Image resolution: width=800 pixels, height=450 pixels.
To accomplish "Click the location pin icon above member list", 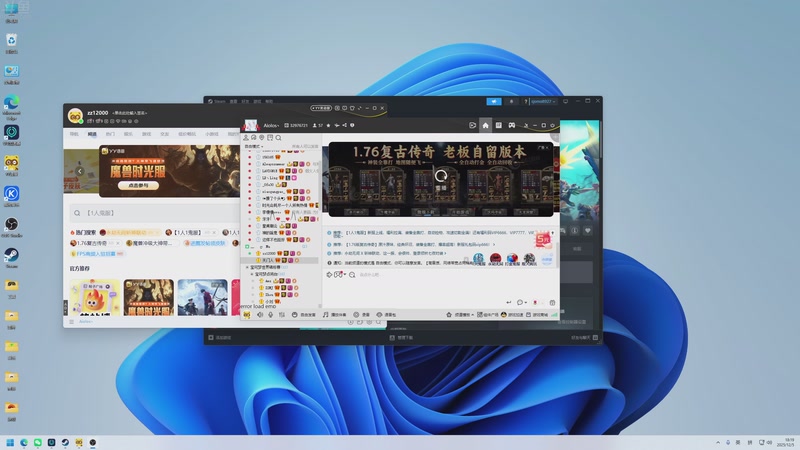I will [x=262, y=138].
